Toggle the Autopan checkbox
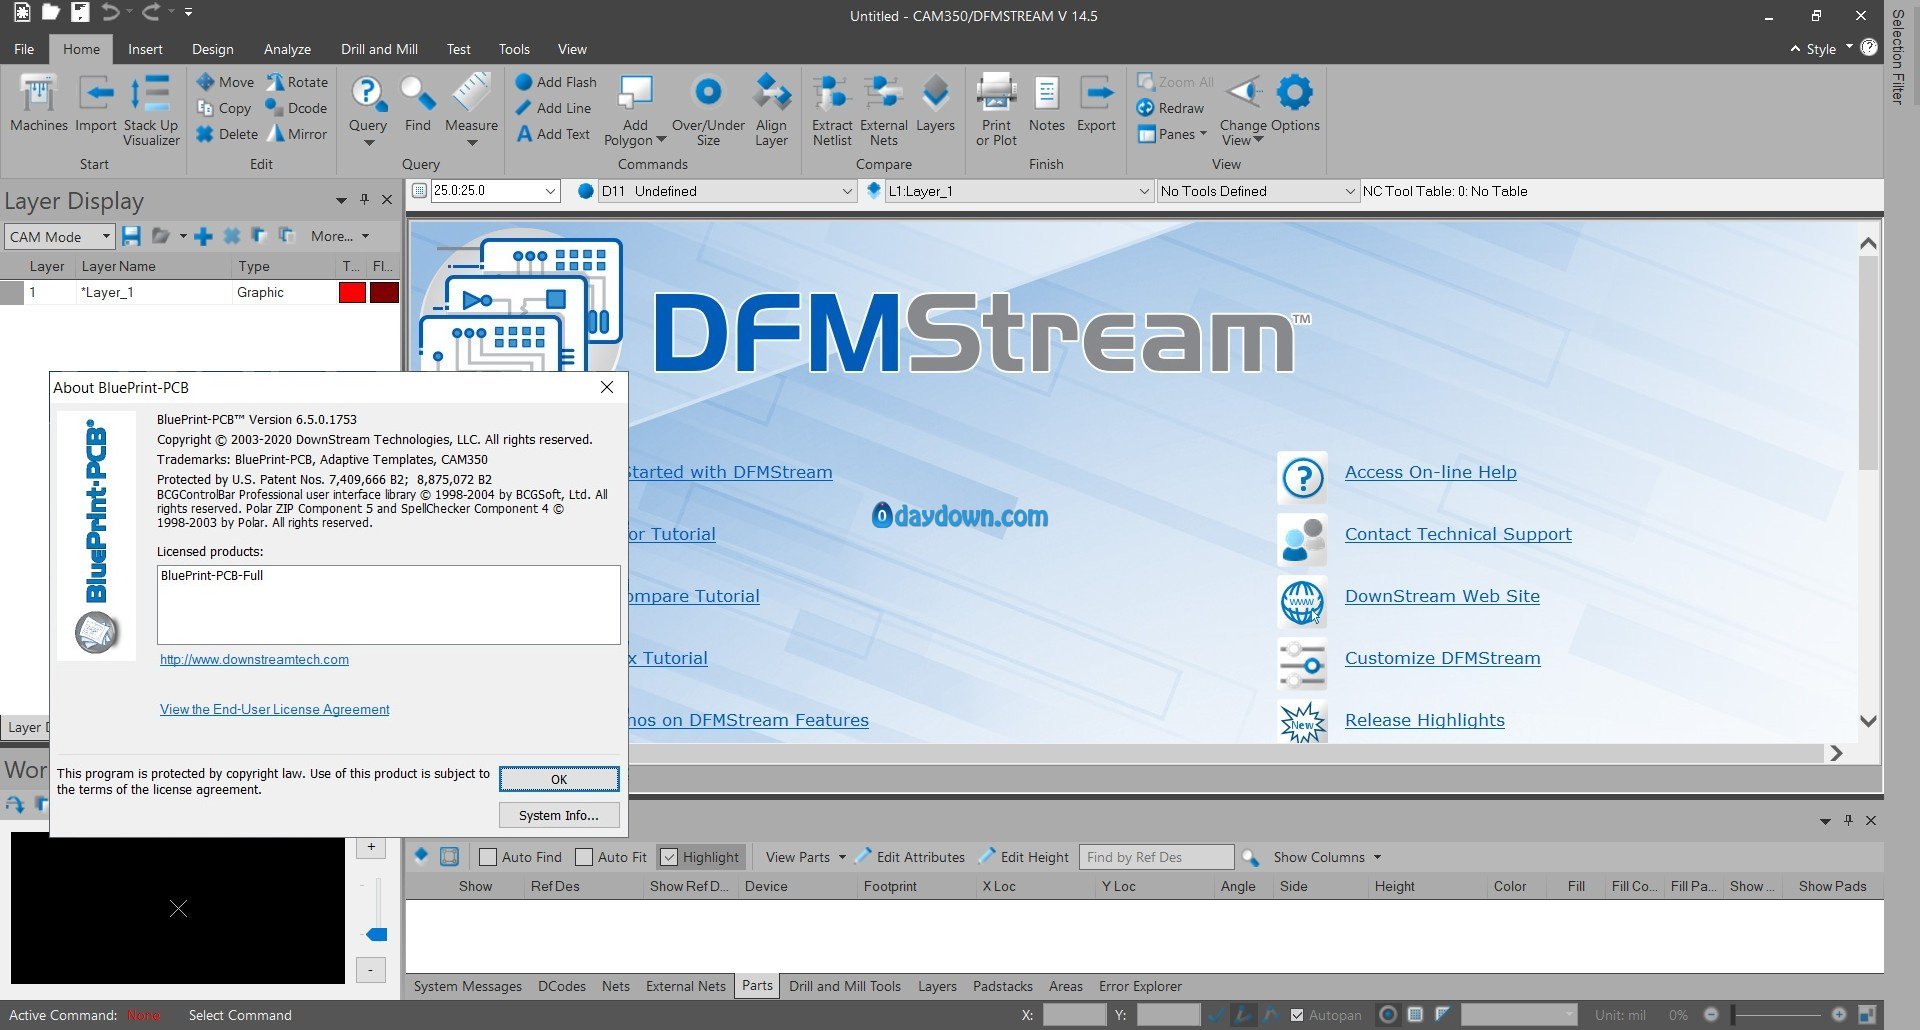The image size is (1920, 1030). 1297,1015
